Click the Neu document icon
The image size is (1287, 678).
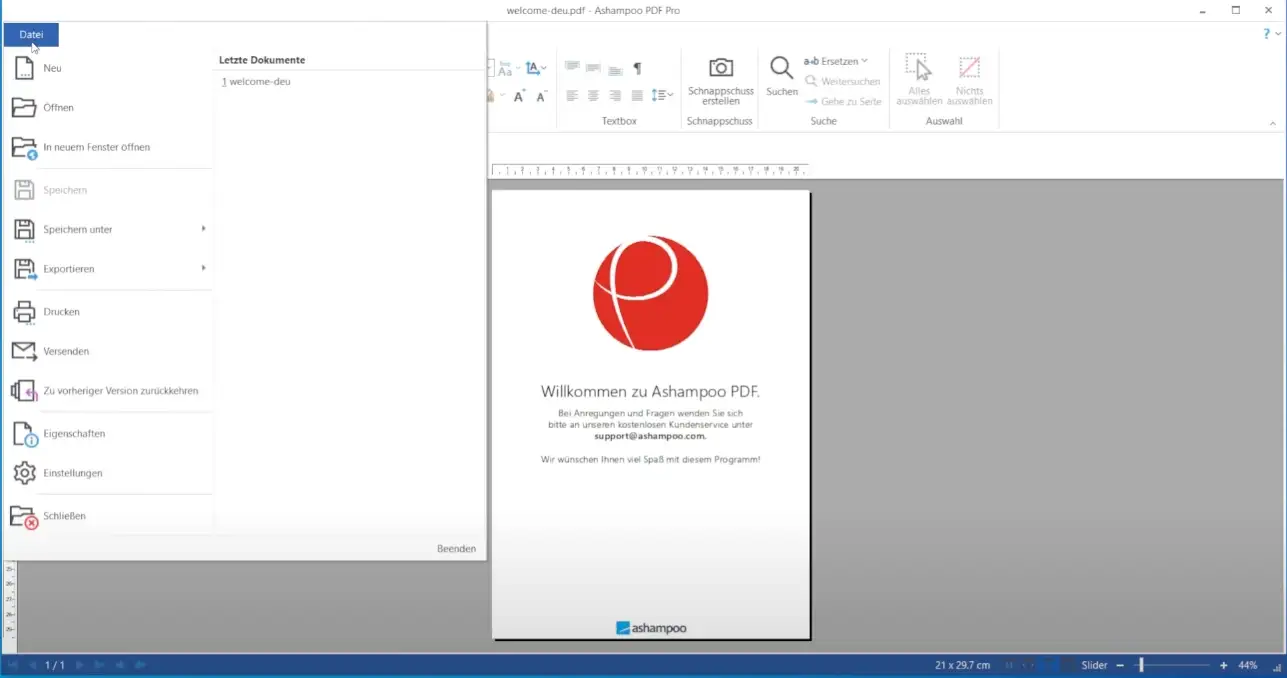(24, 68)
